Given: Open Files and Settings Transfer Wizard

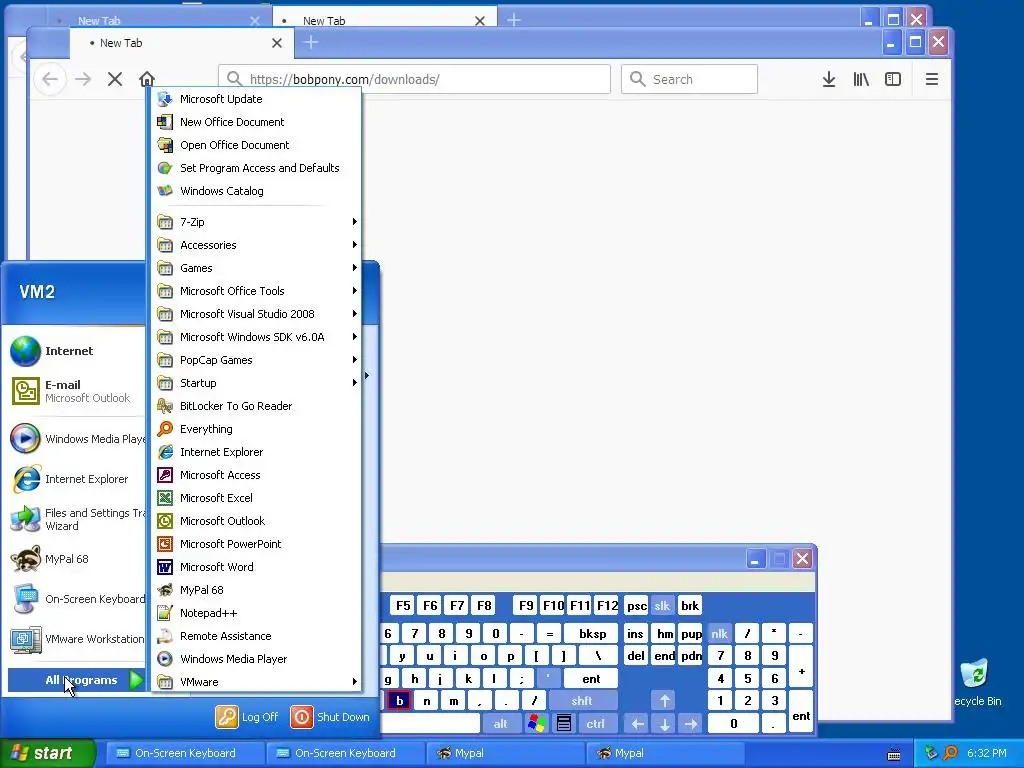Looking at the screenshot, I should [x=76, y=519].
